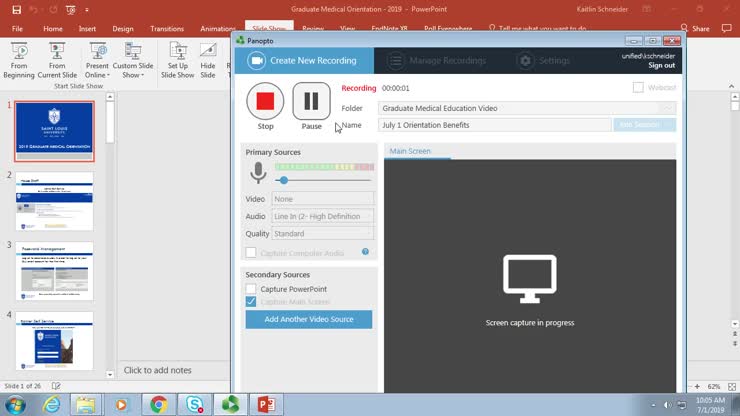Click Add Another Video Source button
Screen dimensions: 740x416
pyautogui.click(x=308, y=319)
